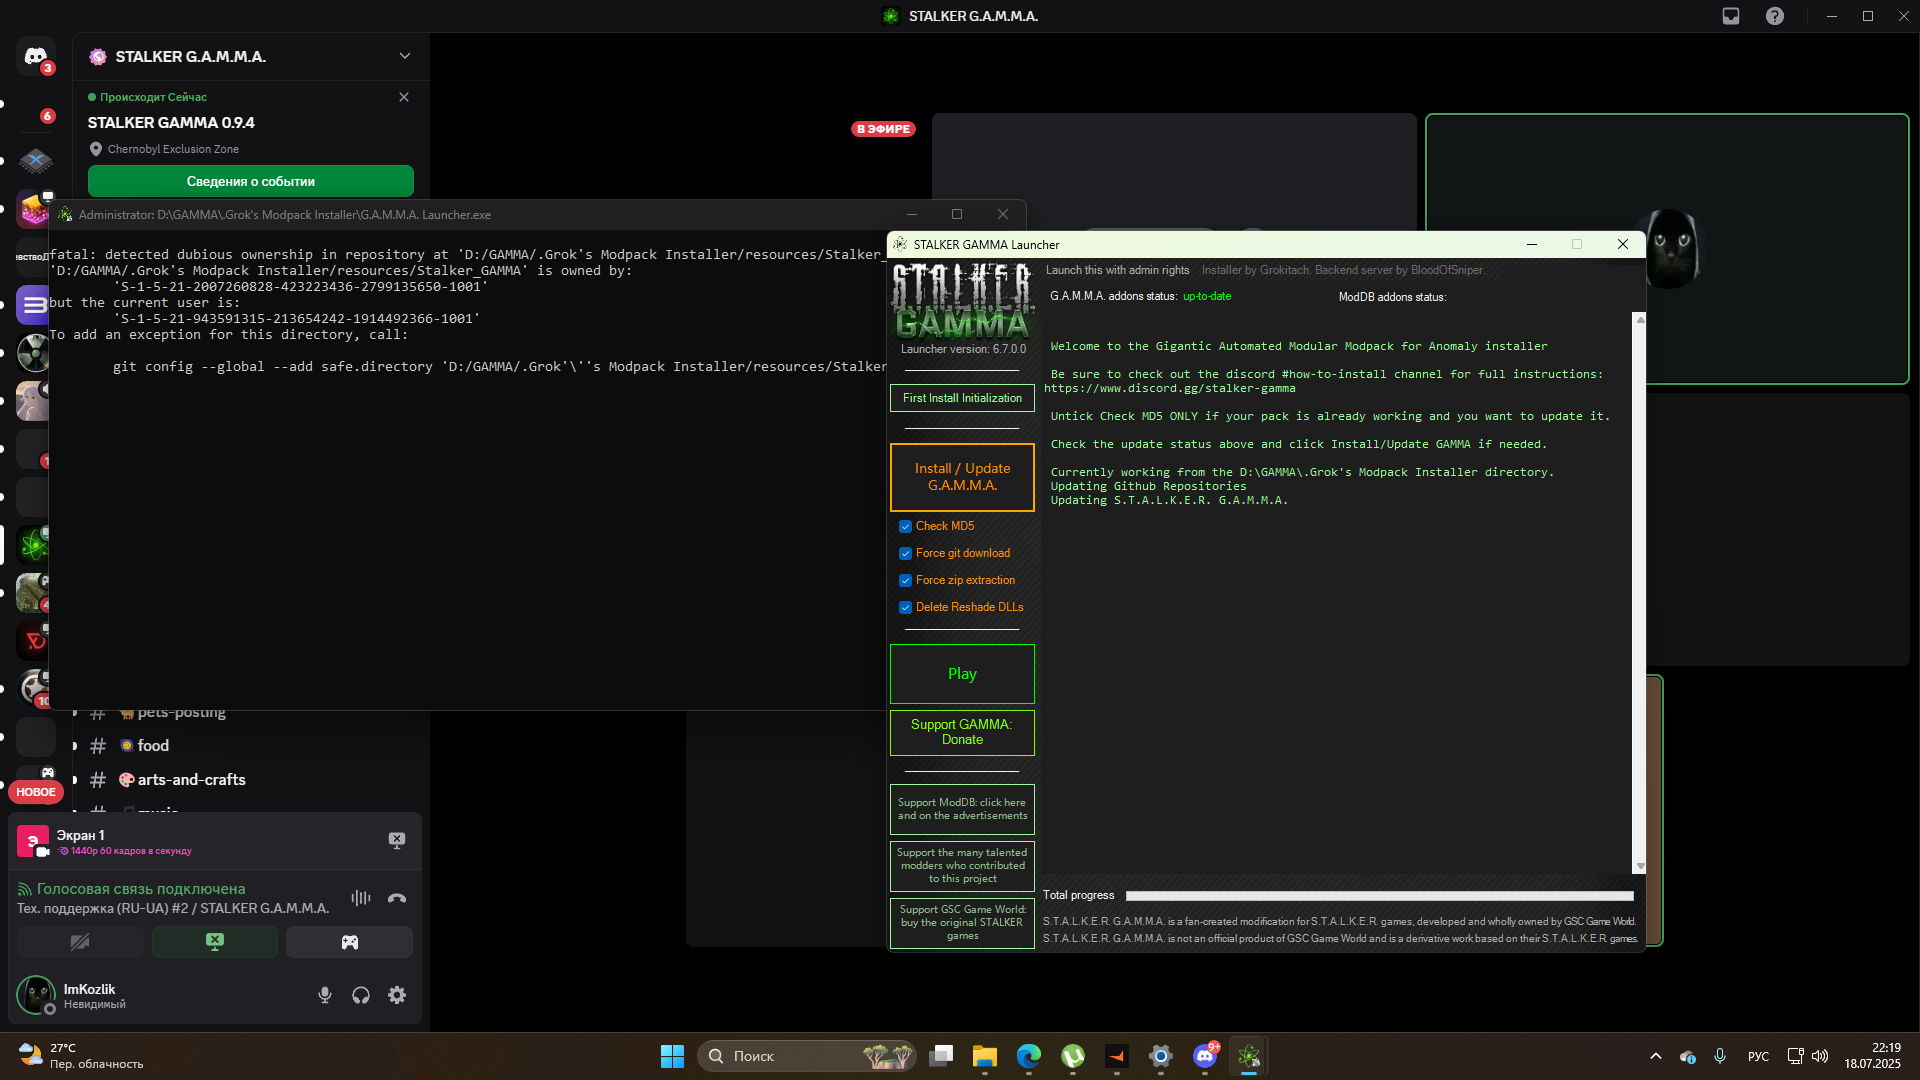Click Support GAMMA: Donate button
Screen dimensions: 1920x1080
[x=962, y=732]
